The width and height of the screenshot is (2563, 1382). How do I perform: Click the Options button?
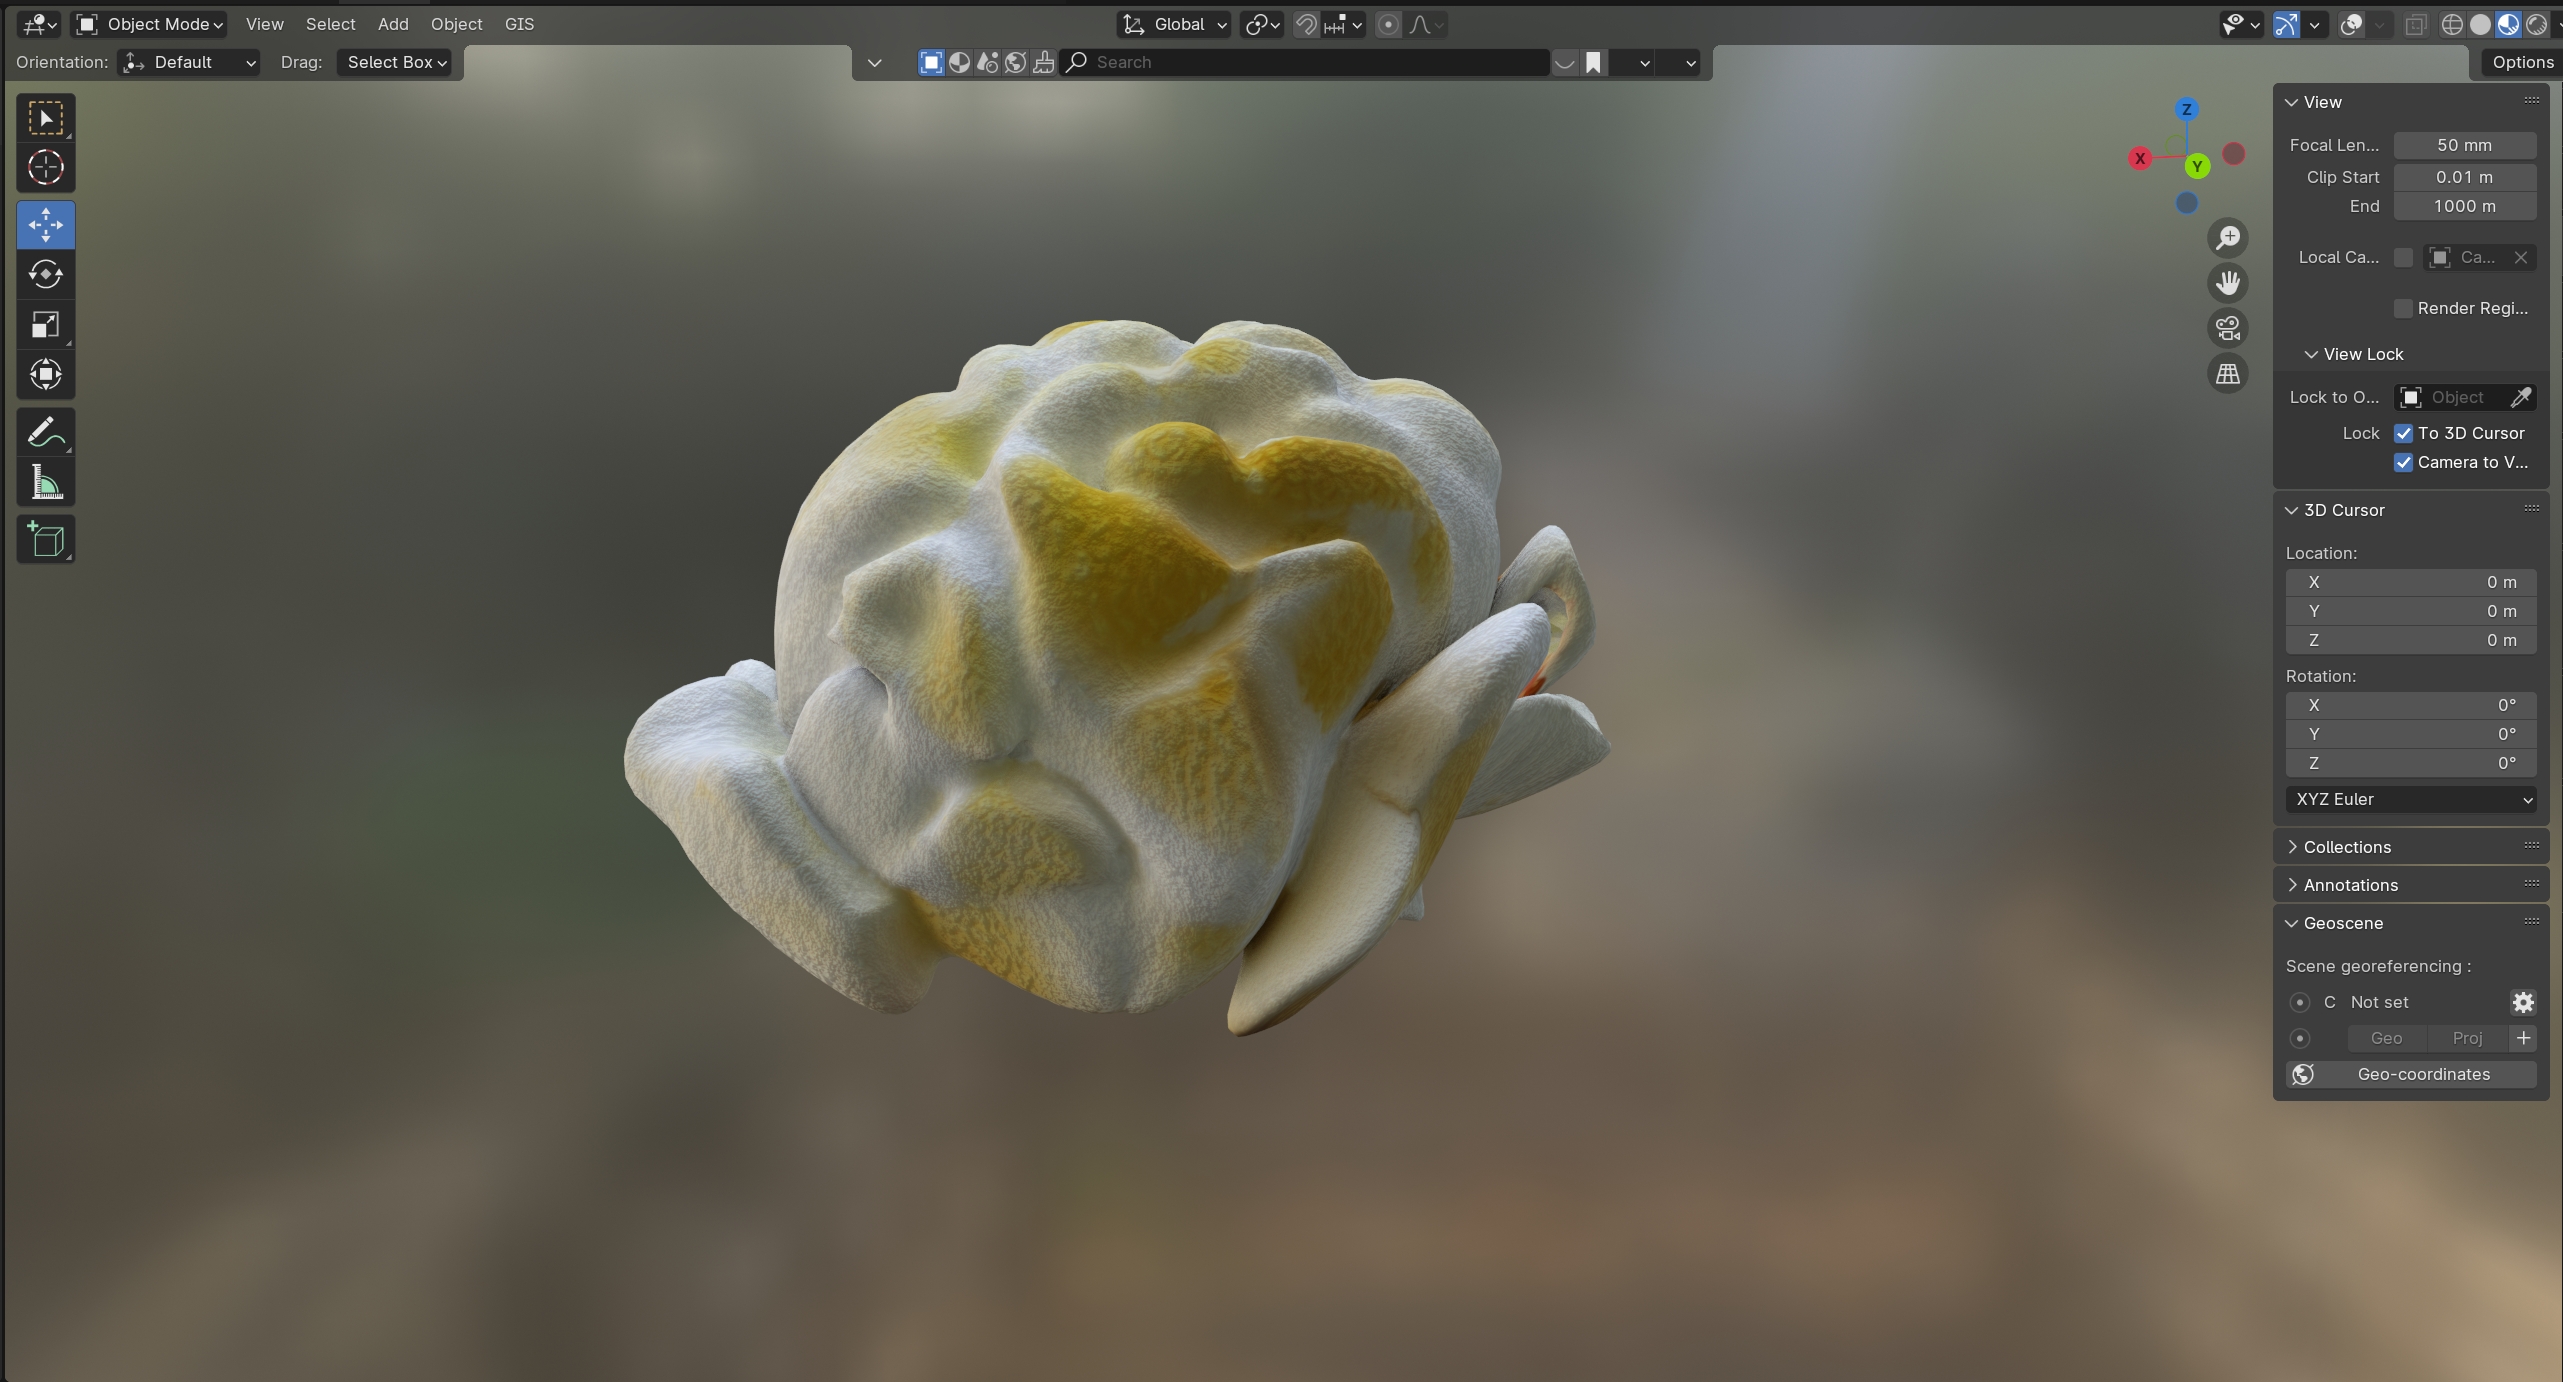pos(2521,62)
